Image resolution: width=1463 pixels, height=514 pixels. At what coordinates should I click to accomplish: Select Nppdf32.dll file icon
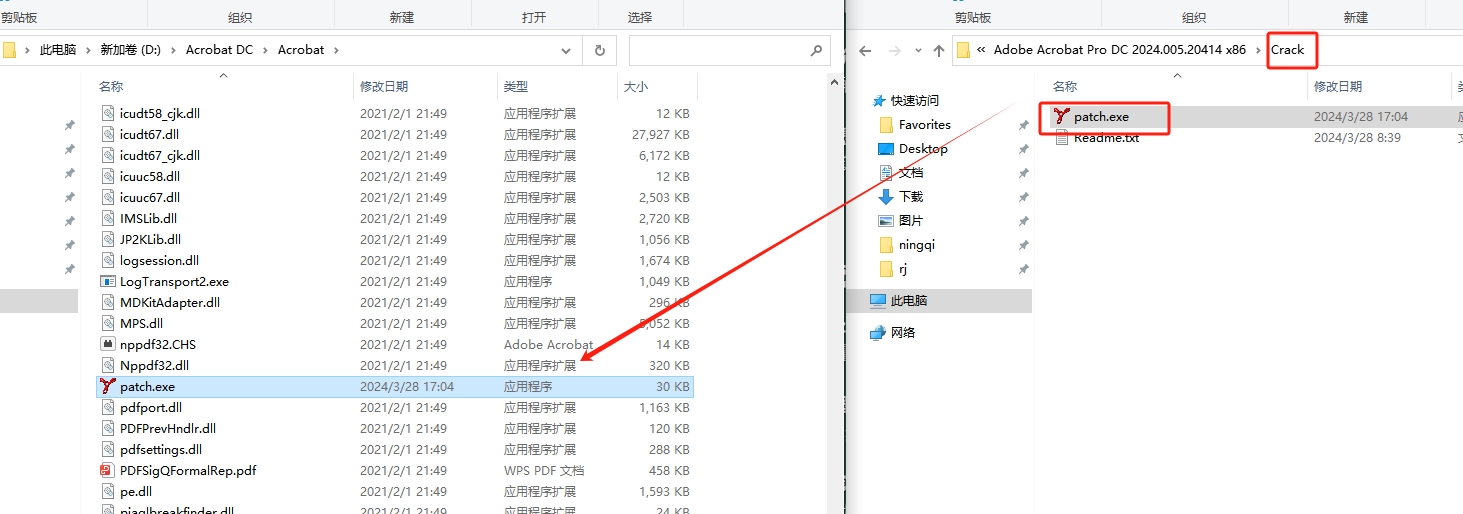pyautogui.click(x=108, y=365)
